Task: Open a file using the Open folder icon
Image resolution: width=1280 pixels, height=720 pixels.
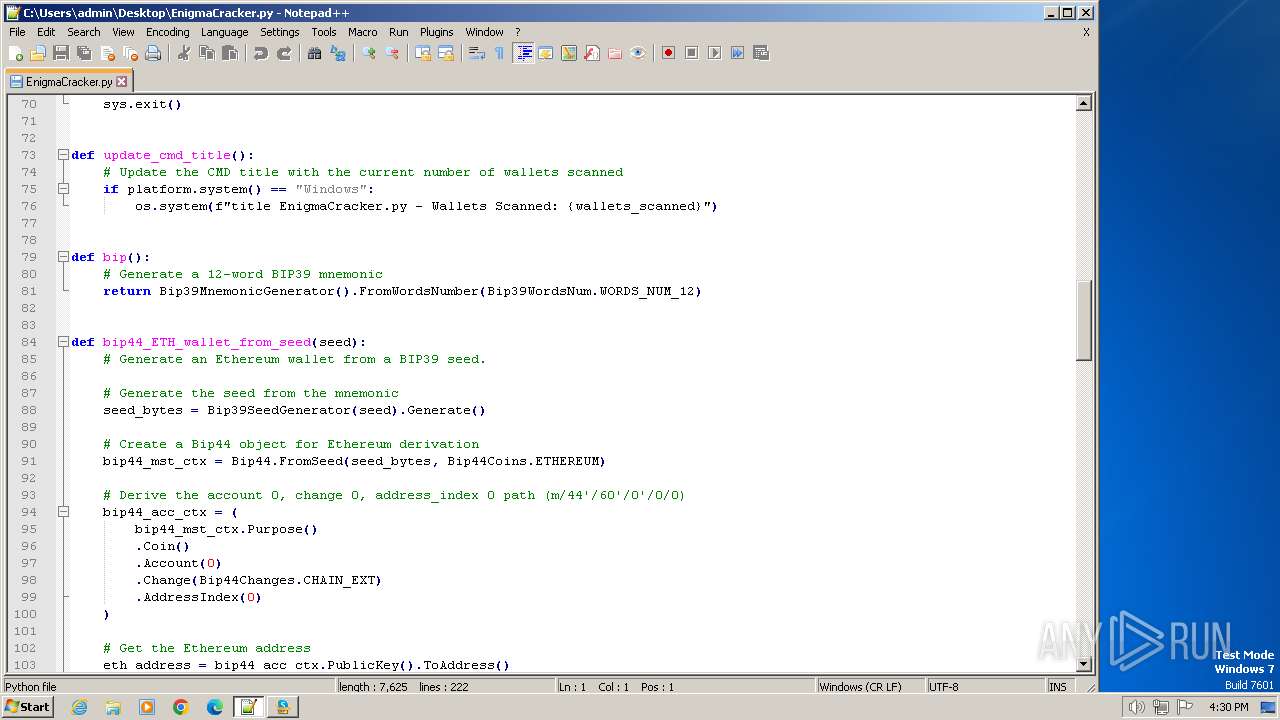Action: (38, 53)
